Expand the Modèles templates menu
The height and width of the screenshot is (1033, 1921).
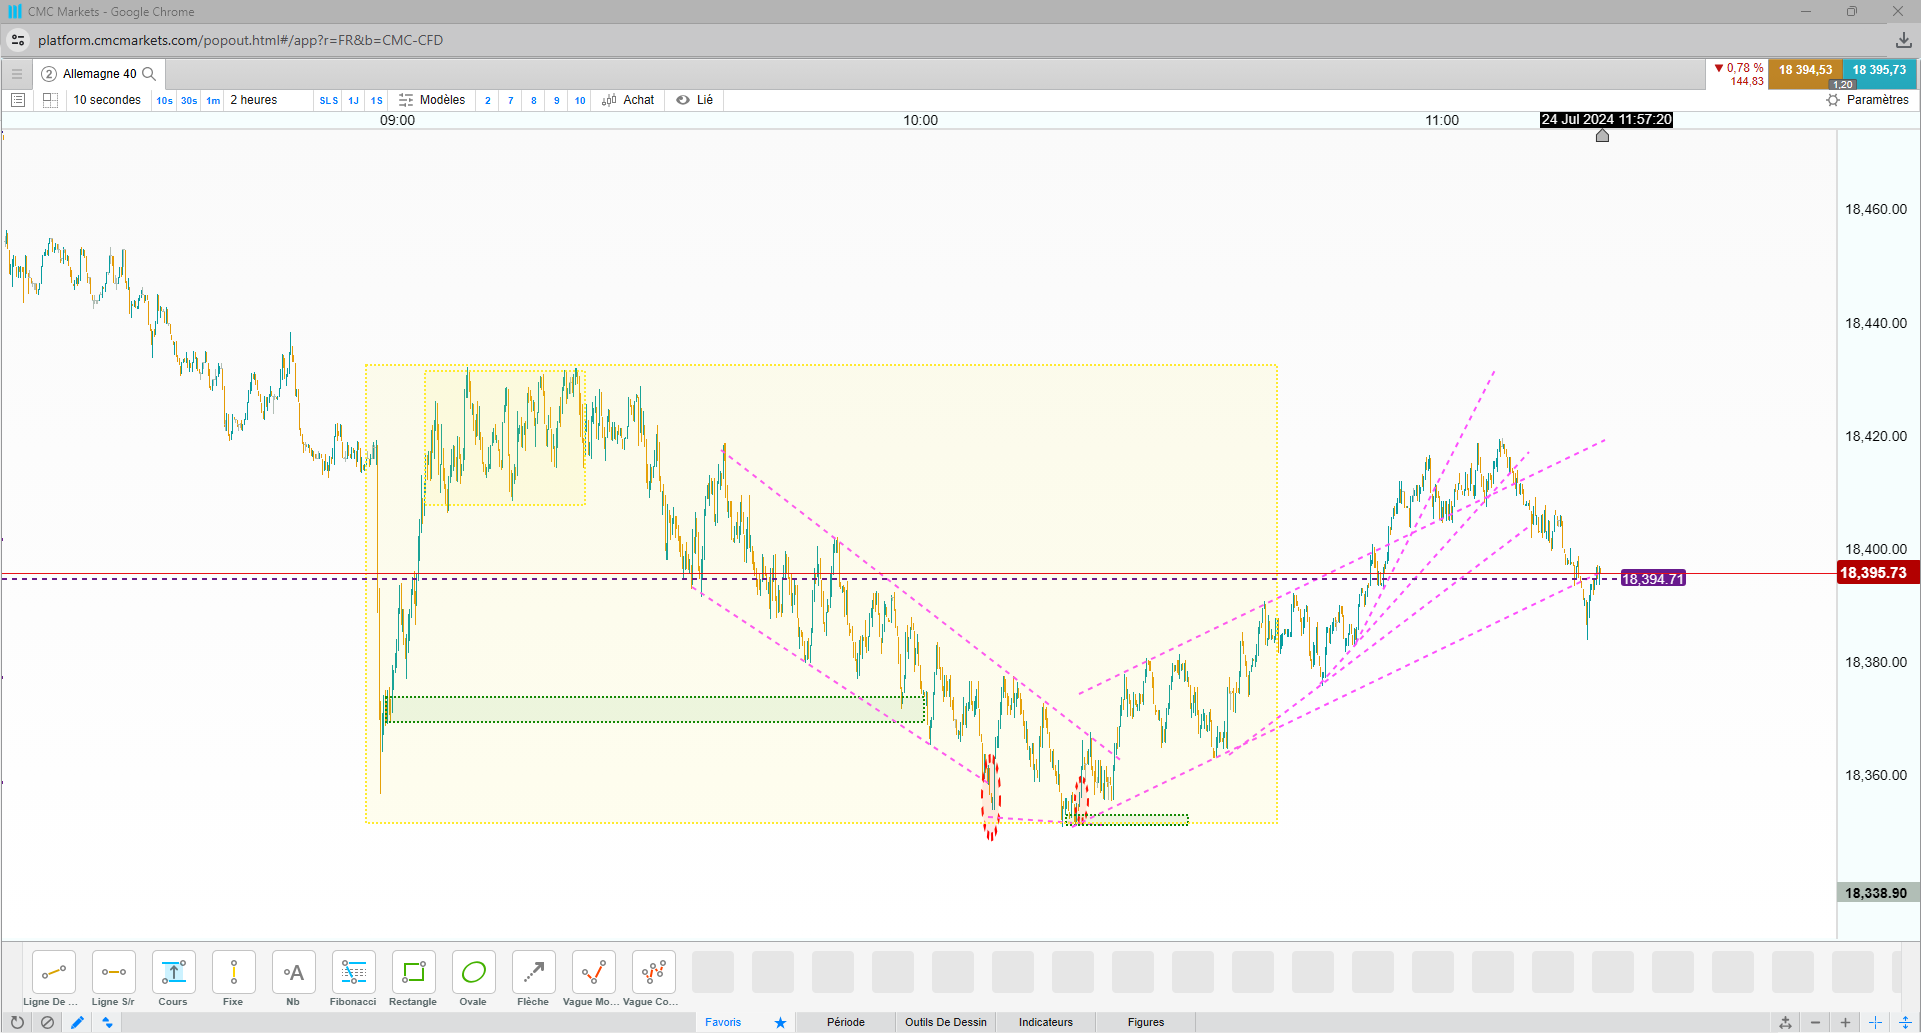432,100
